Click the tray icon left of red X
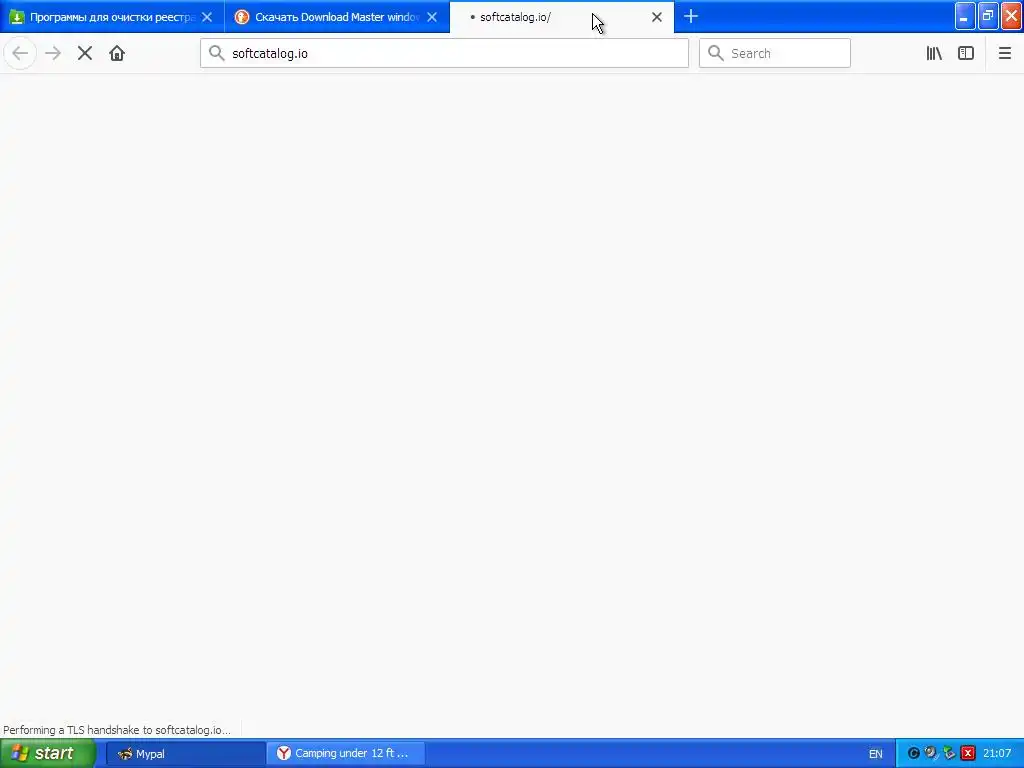 pyautogui.click(x=950, y=754)
